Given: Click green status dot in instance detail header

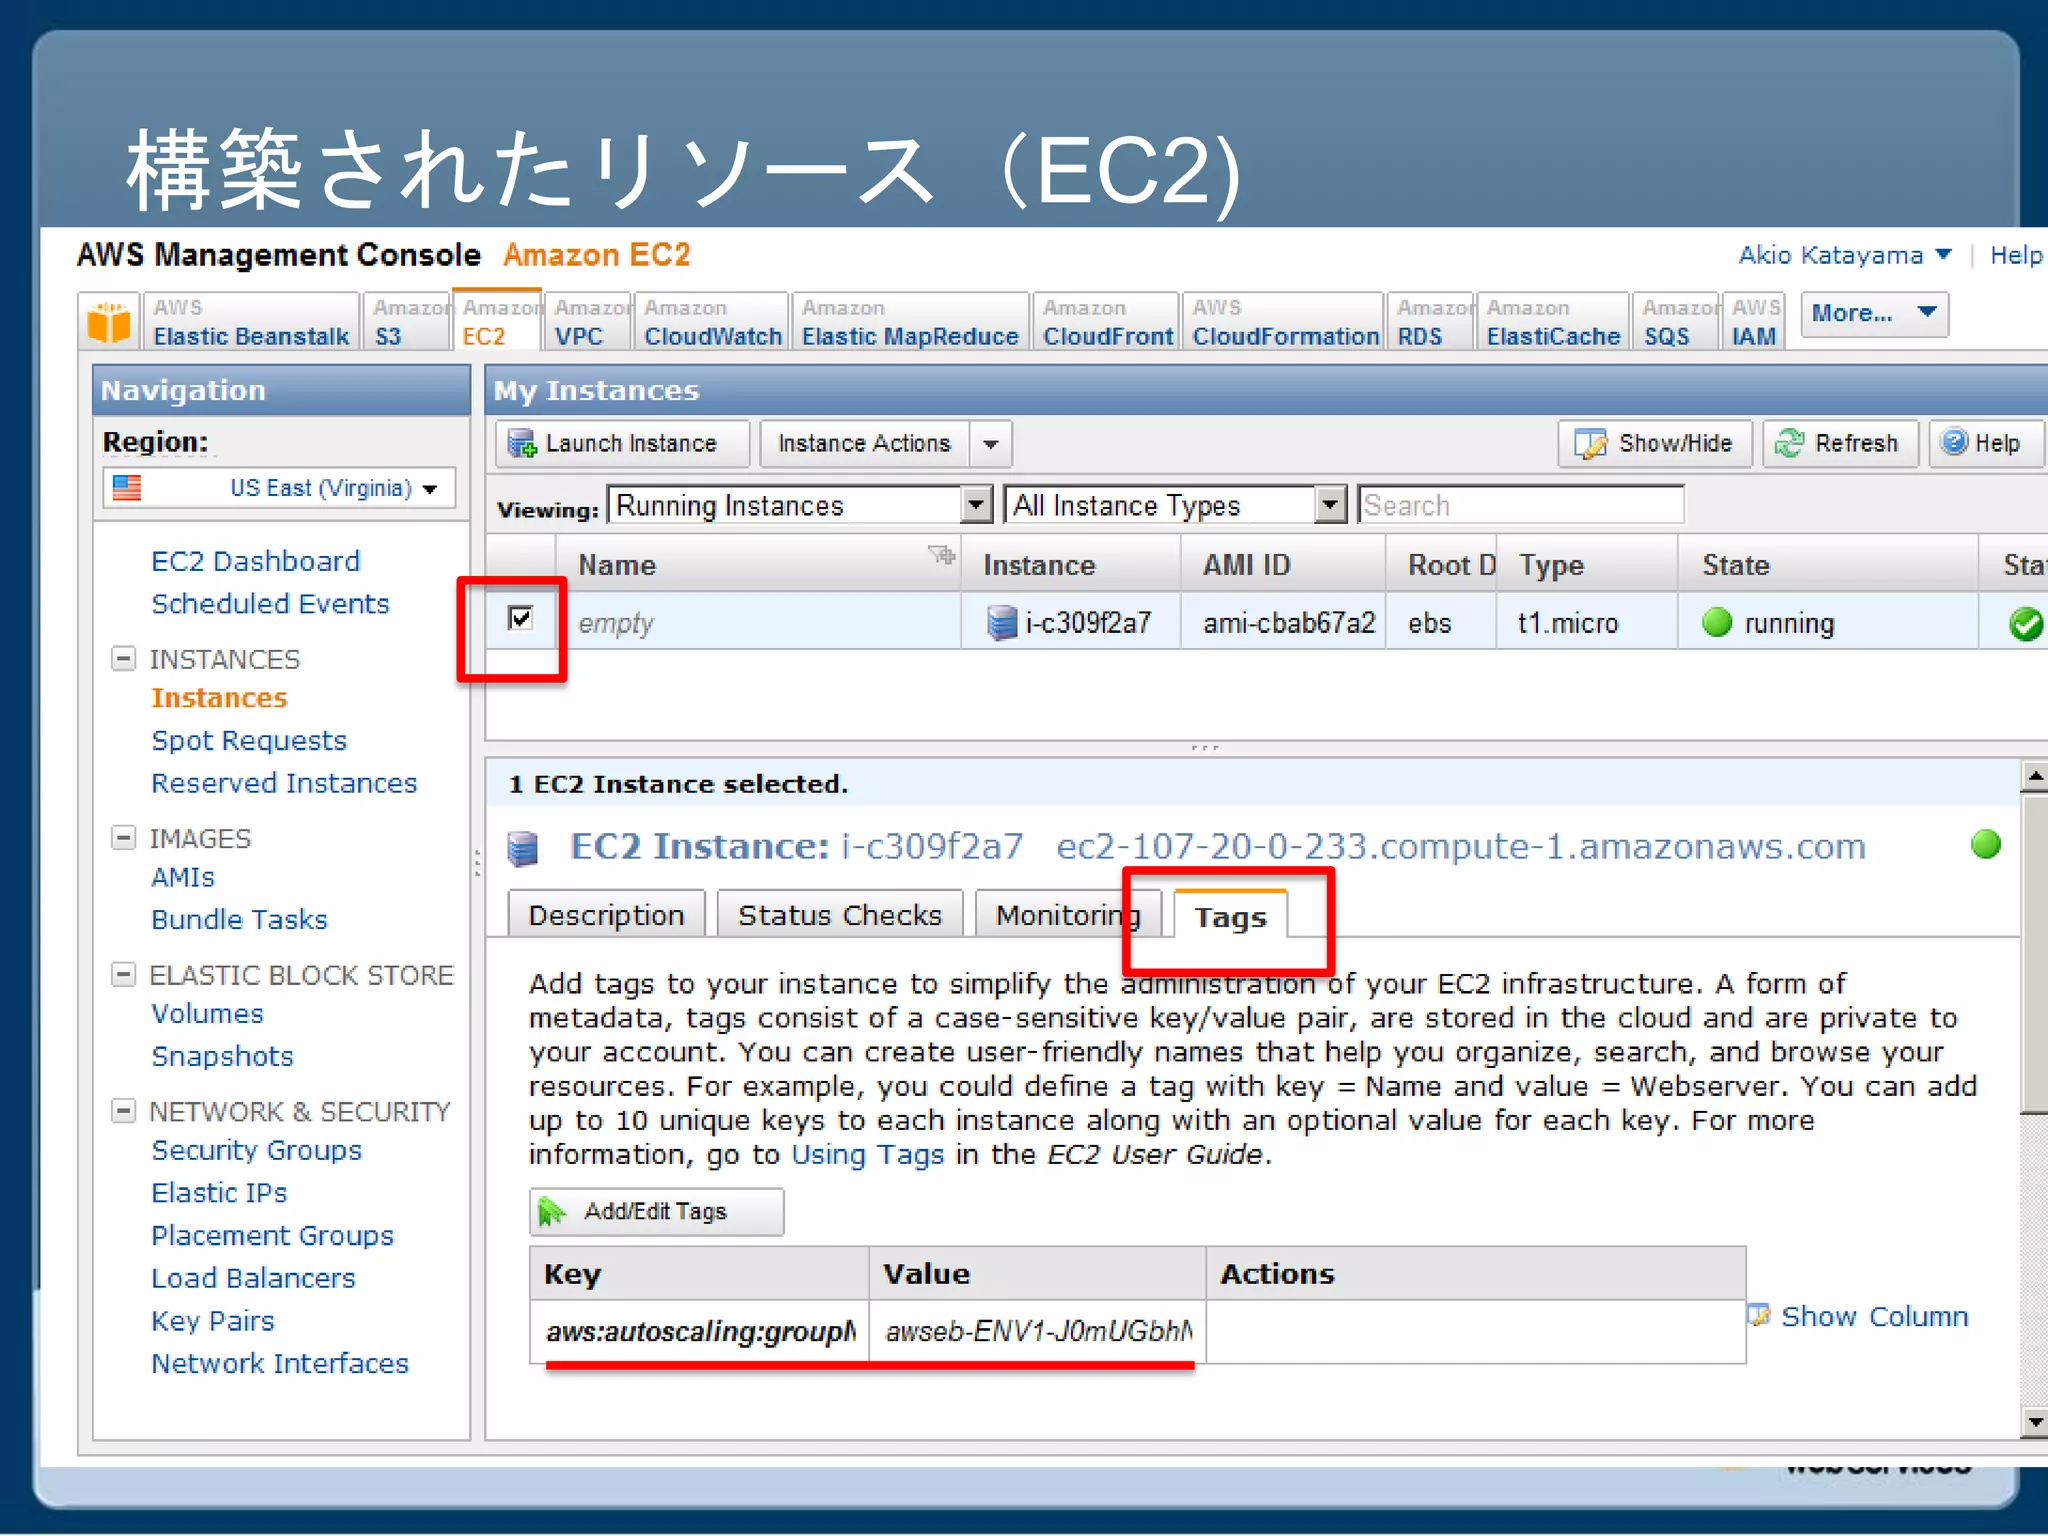Looking at the screenshot, I should 1986,845.
